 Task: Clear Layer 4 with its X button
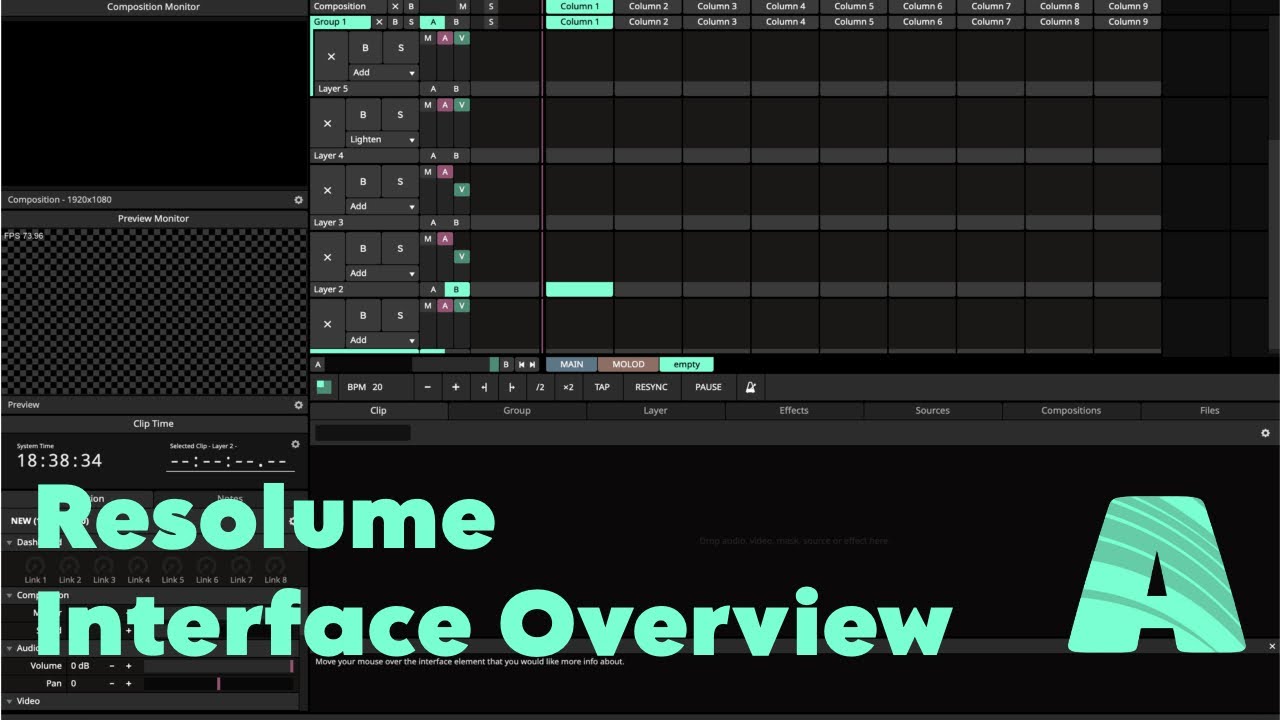(x=327, y=124)
